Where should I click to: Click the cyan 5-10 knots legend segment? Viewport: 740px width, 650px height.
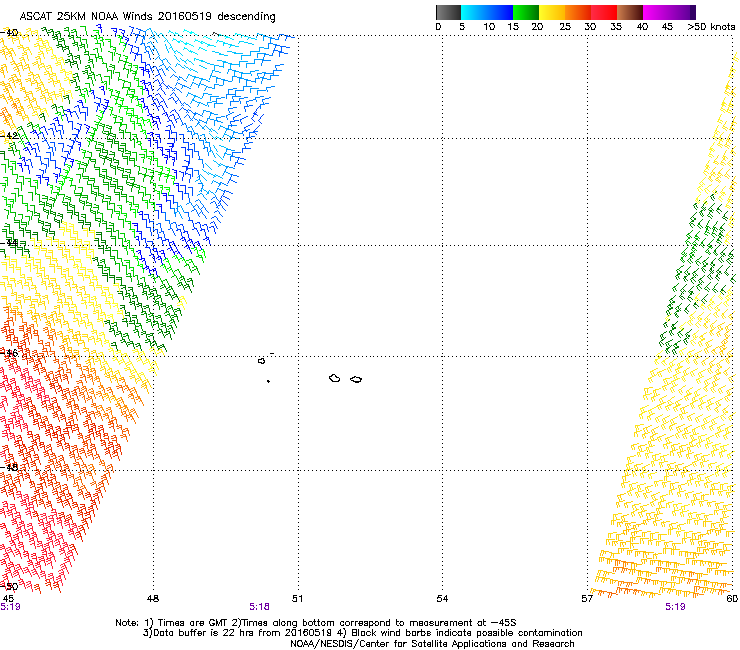click(x=474, y=12)
